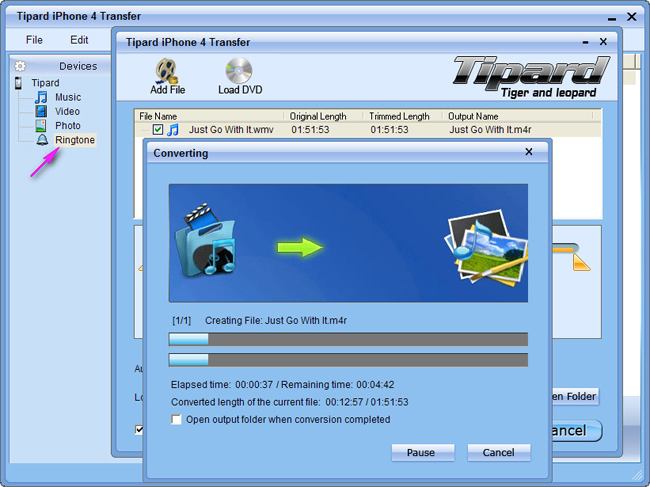Open the File menu
The width and height of the screenshot is (650, 487).
click(x=34, y=40)
